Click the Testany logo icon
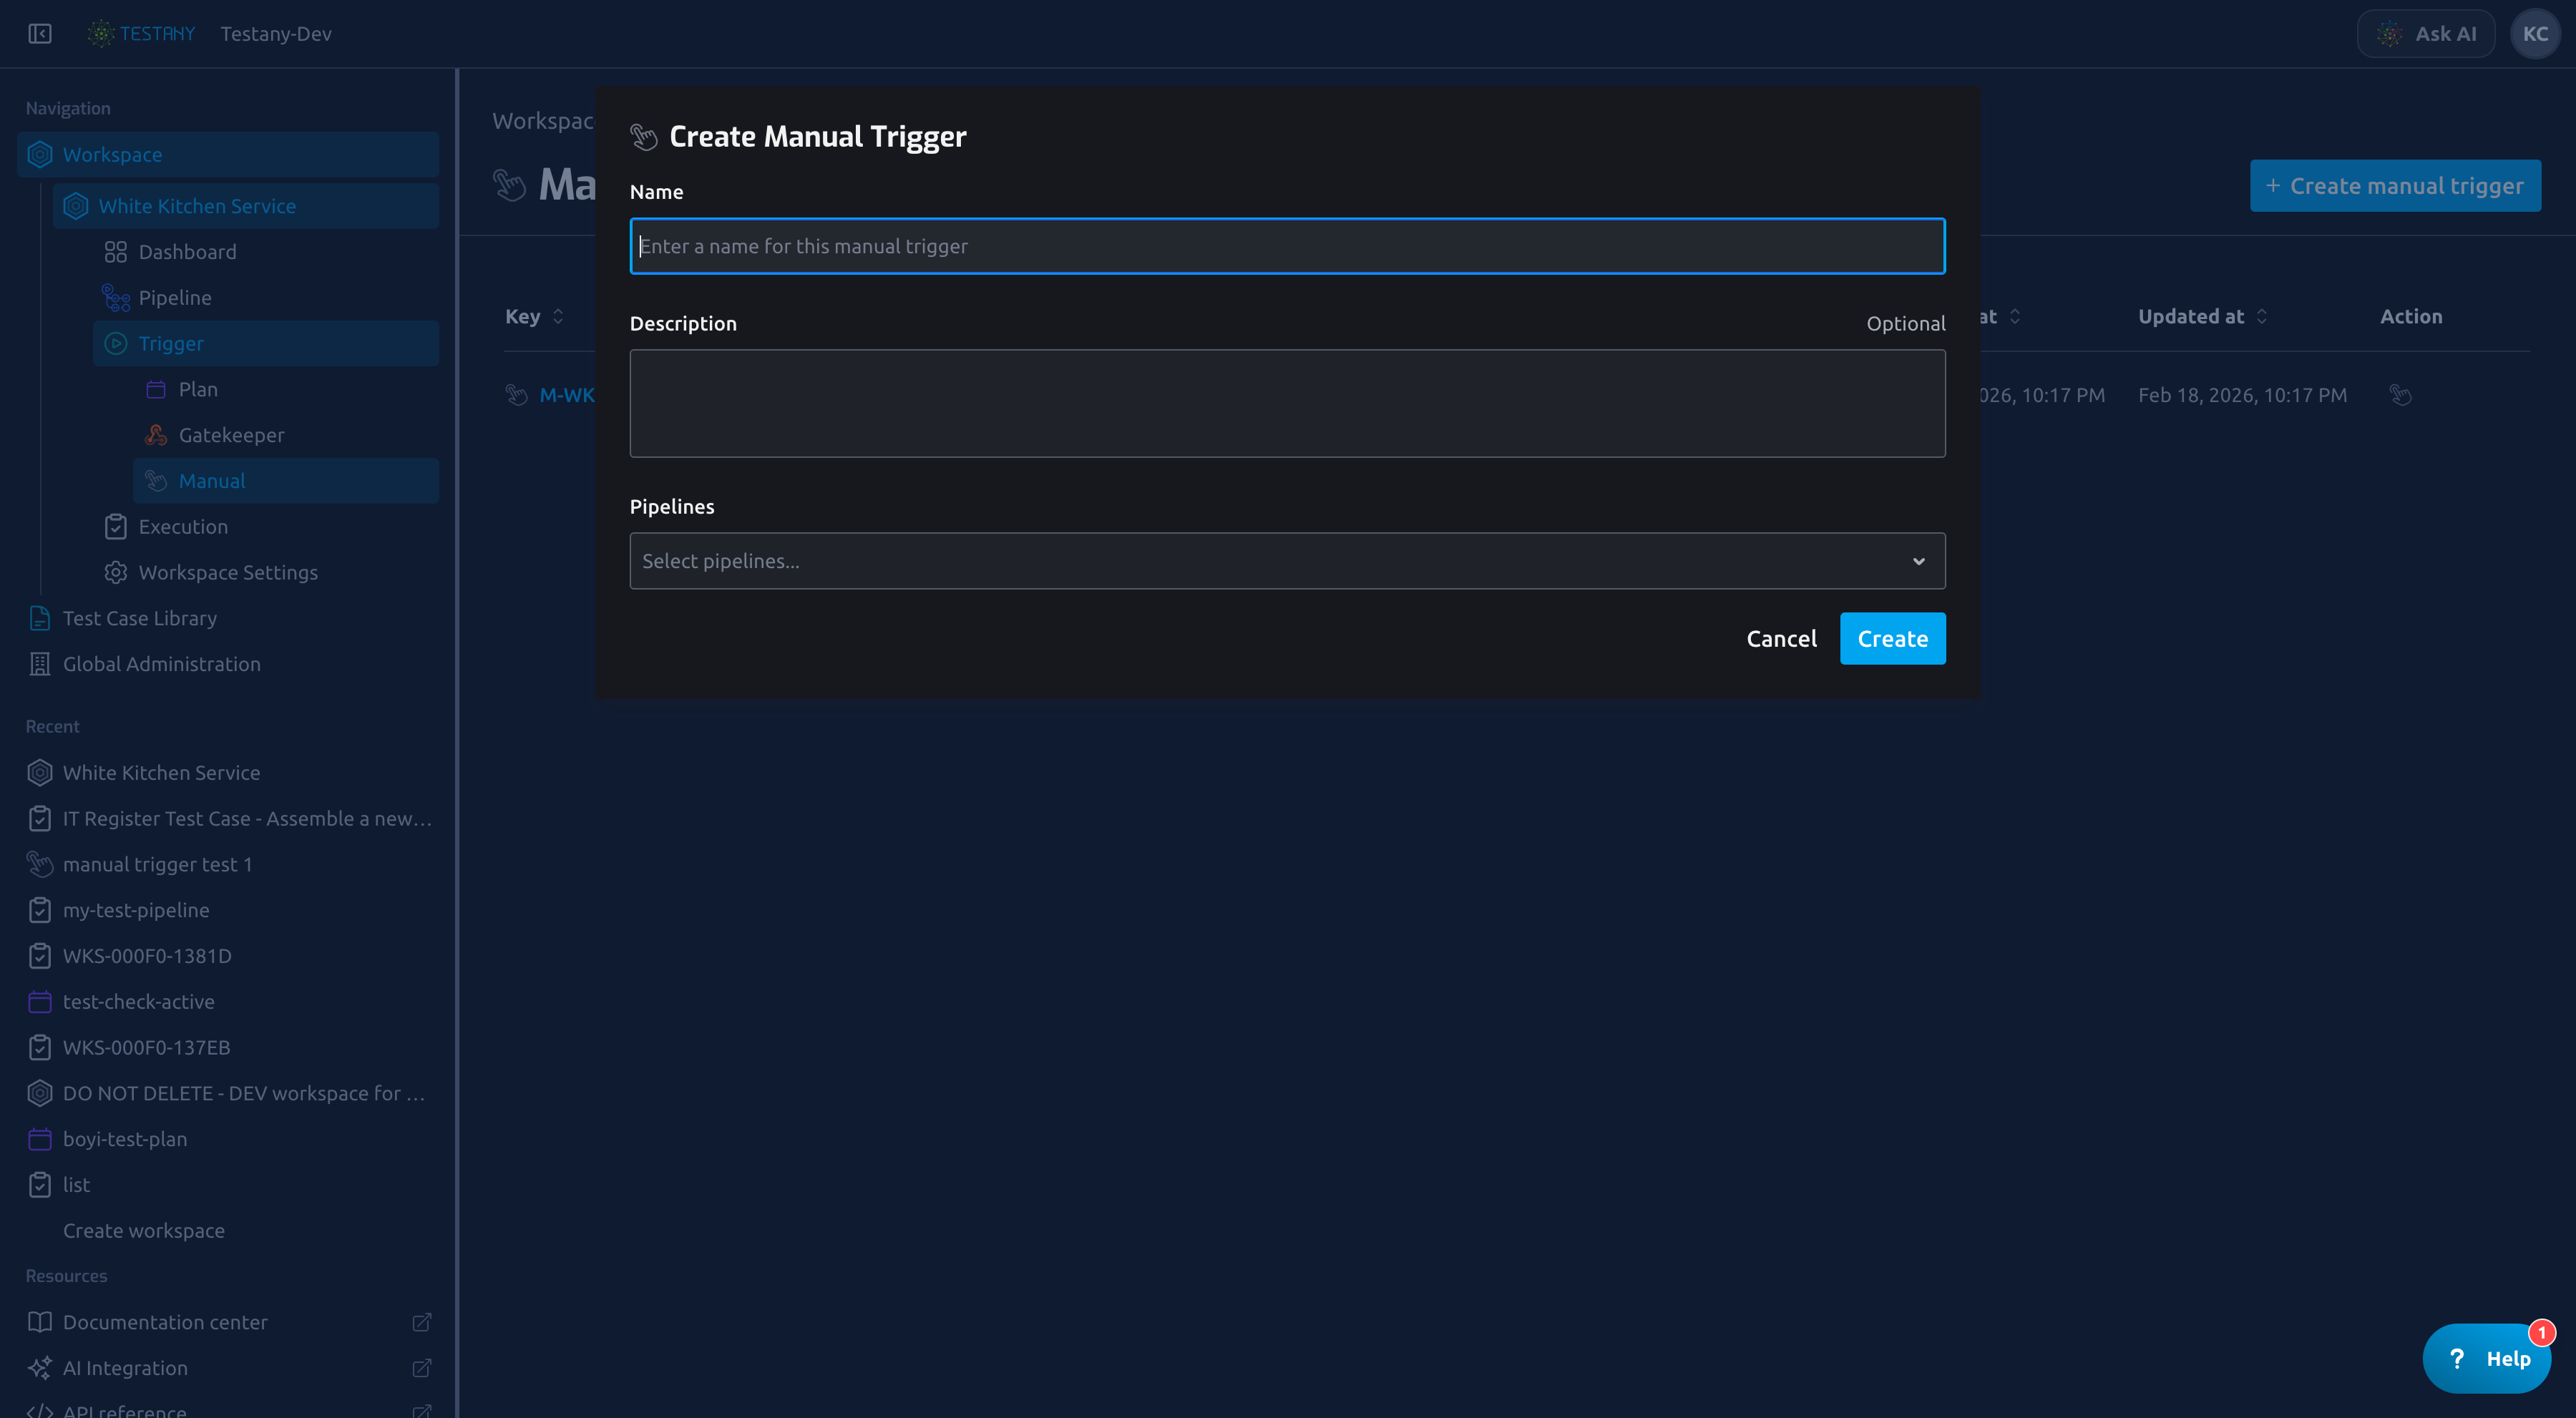This screenshot has height=1418, width=2576. click(101, 34)
